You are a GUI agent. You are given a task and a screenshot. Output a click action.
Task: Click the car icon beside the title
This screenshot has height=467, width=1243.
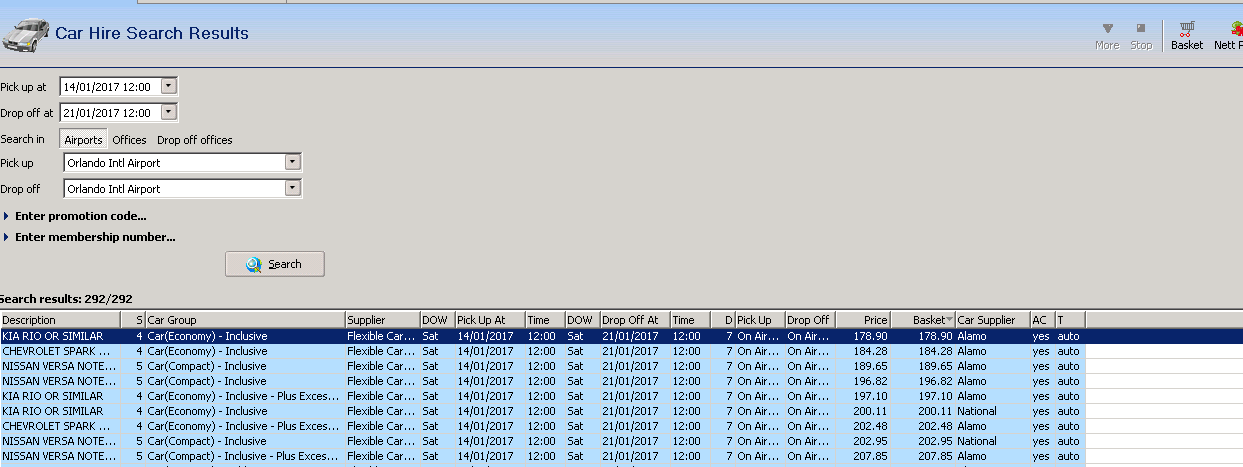coord(24,35)
